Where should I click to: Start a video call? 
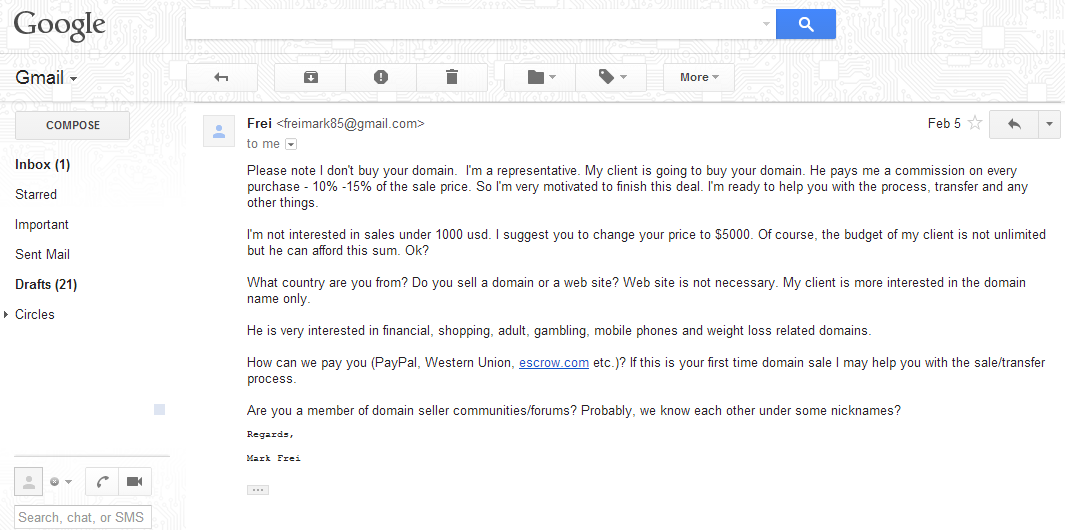[x=135, y=482]
